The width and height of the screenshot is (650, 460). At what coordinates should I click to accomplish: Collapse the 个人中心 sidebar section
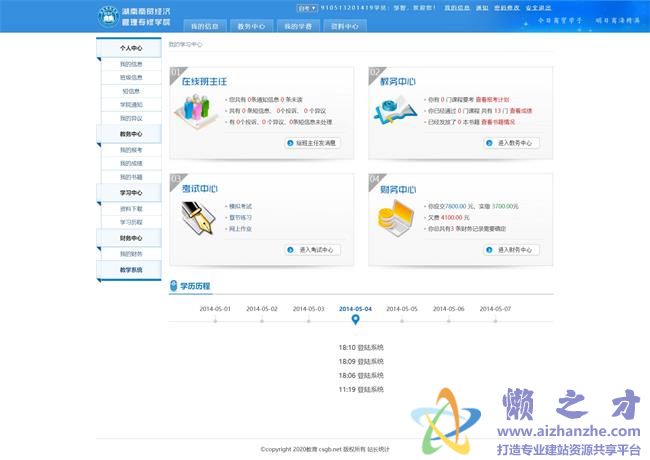pos(129,48)
